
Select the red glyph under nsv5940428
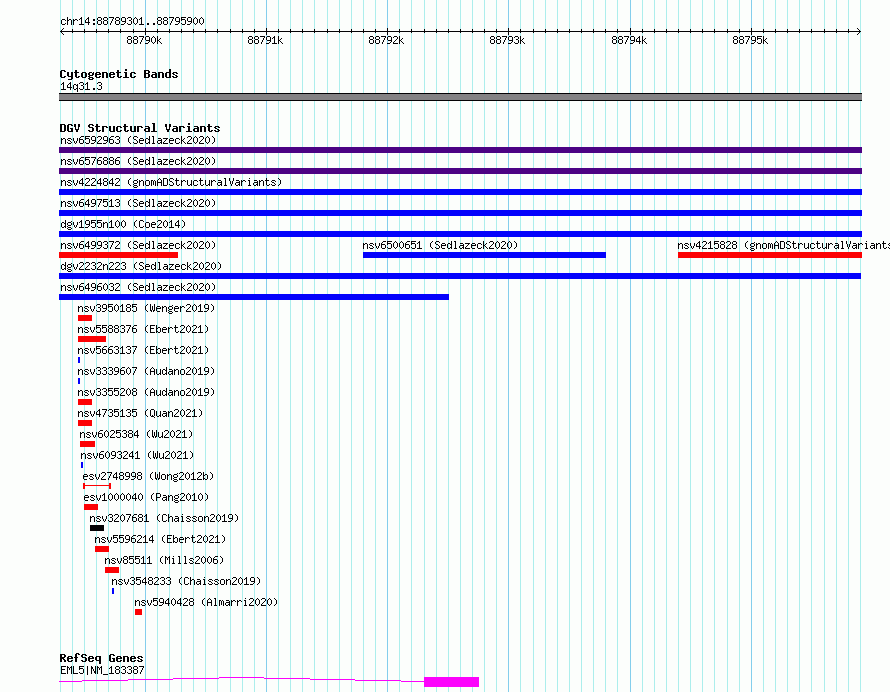138,612
